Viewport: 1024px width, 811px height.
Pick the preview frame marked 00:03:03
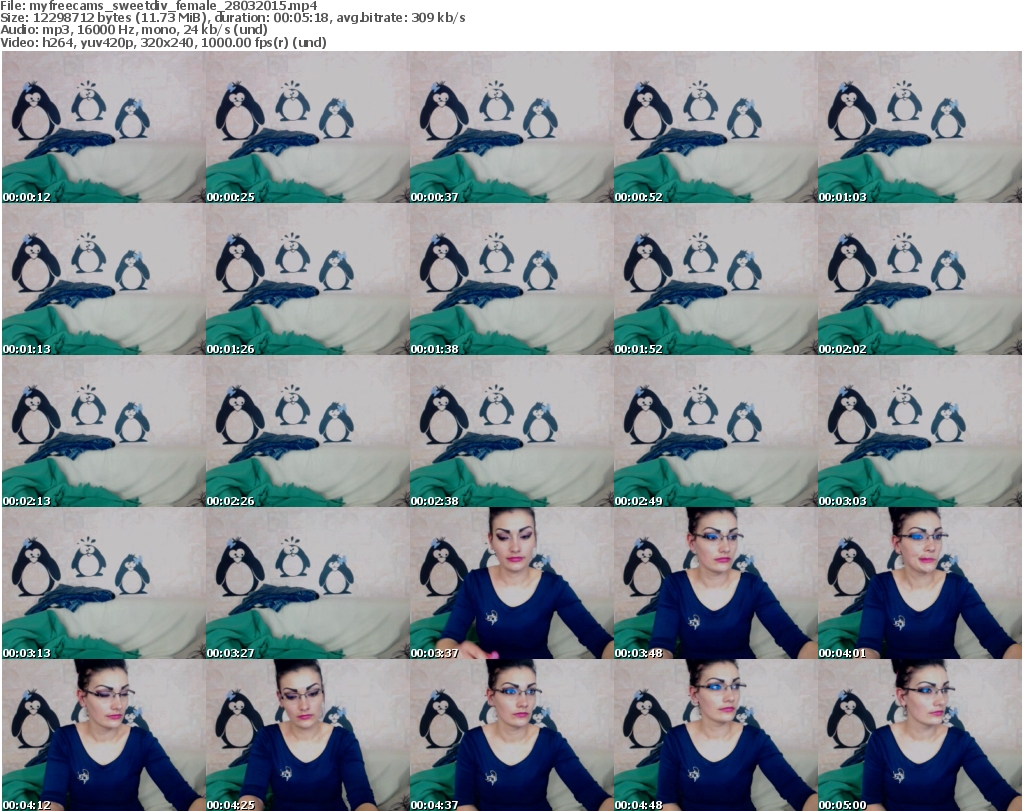919,431
